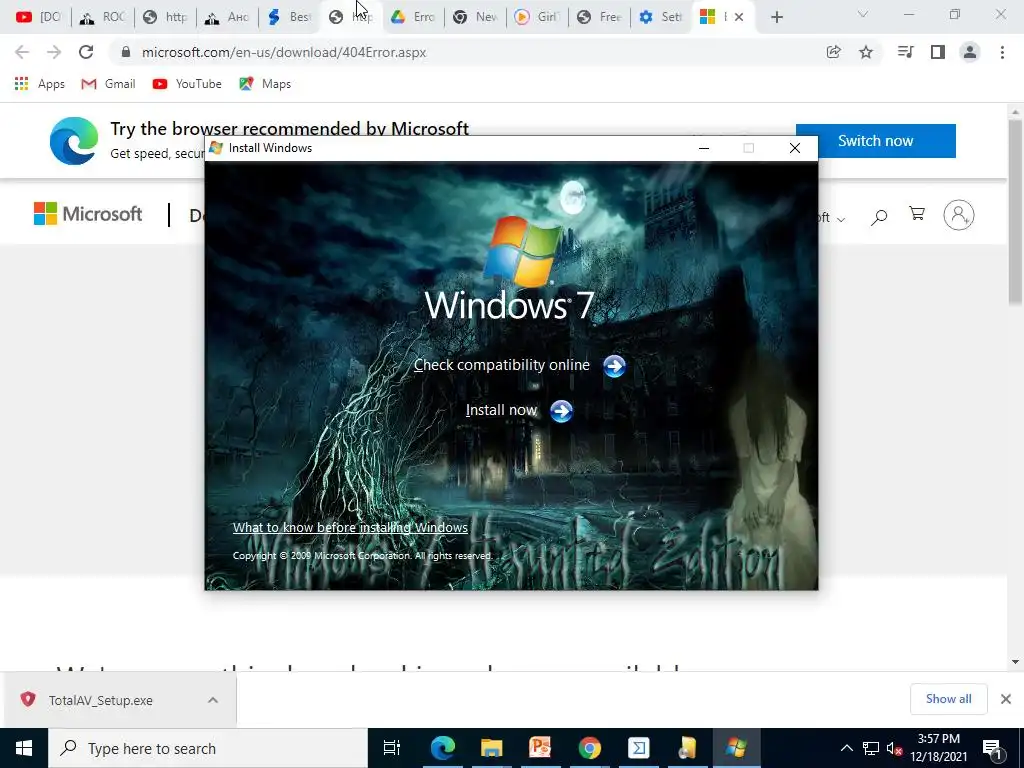
Task: Click the taskbar search box
Action: coord(208,748)
